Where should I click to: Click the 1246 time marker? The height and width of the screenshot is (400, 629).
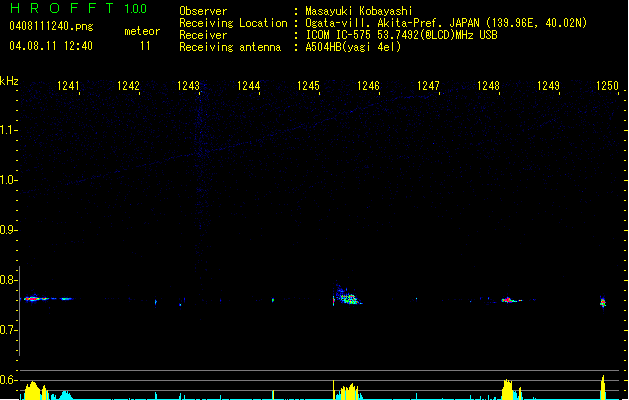point(368,86)
